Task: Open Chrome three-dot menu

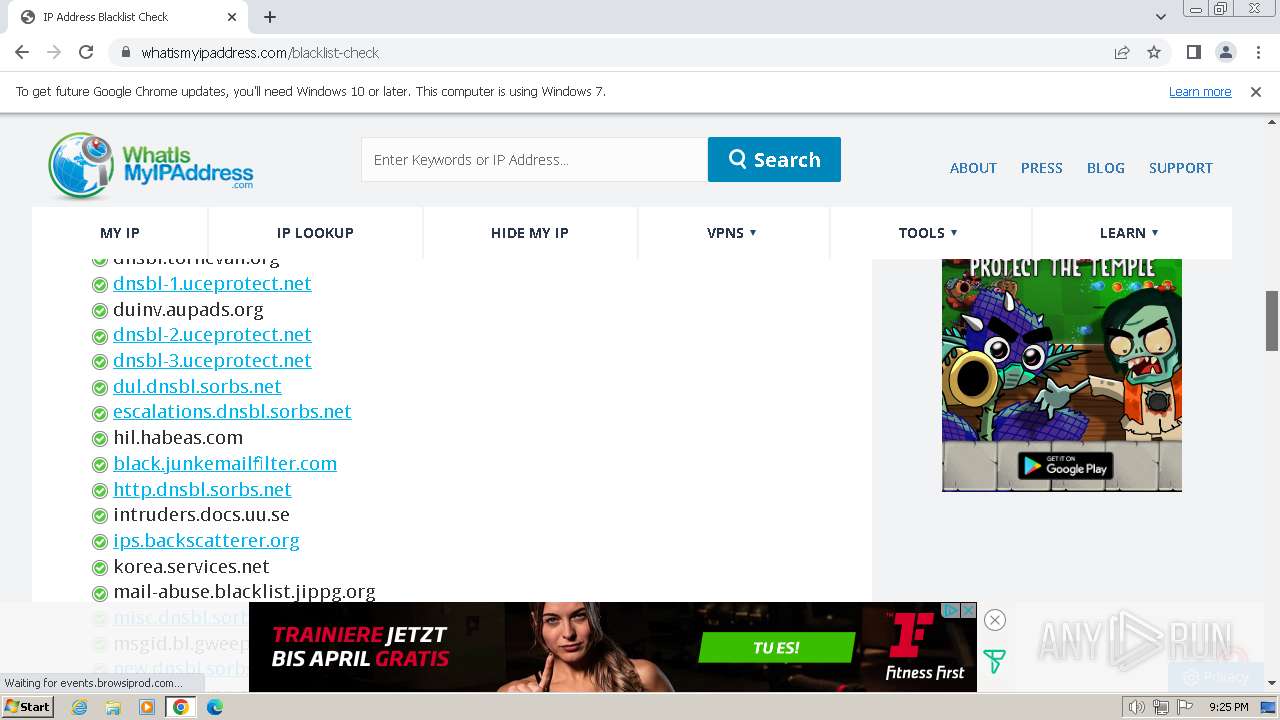Action: click(x=1257, y=52)
